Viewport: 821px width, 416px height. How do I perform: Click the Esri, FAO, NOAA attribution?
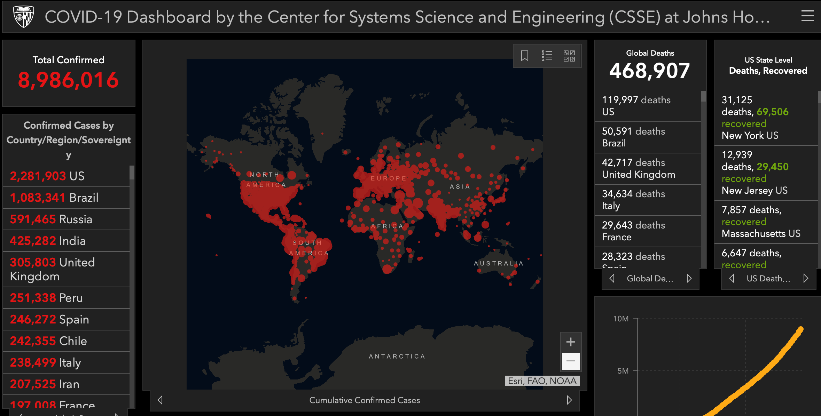click(542, 381)
